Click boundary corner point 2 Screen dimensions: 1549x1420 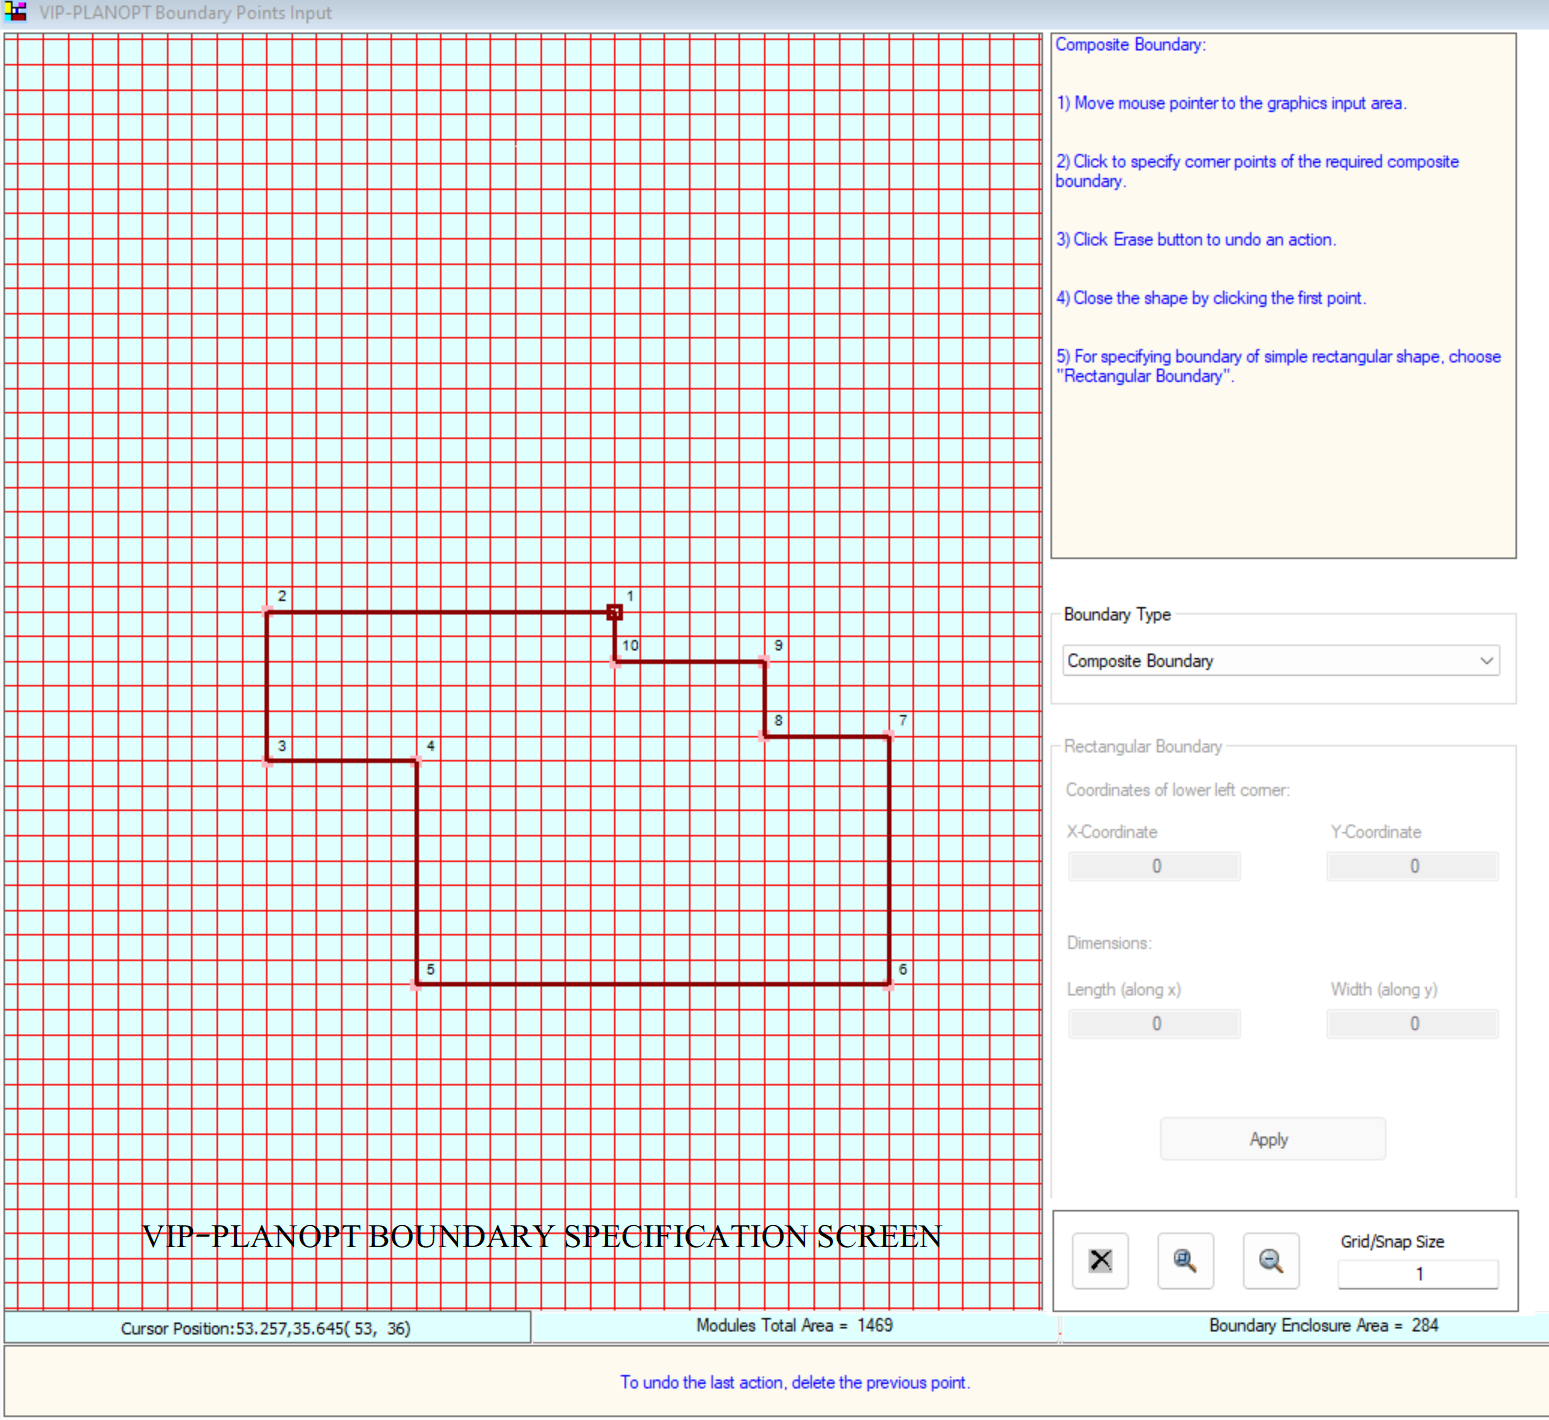tap(267, 611)
